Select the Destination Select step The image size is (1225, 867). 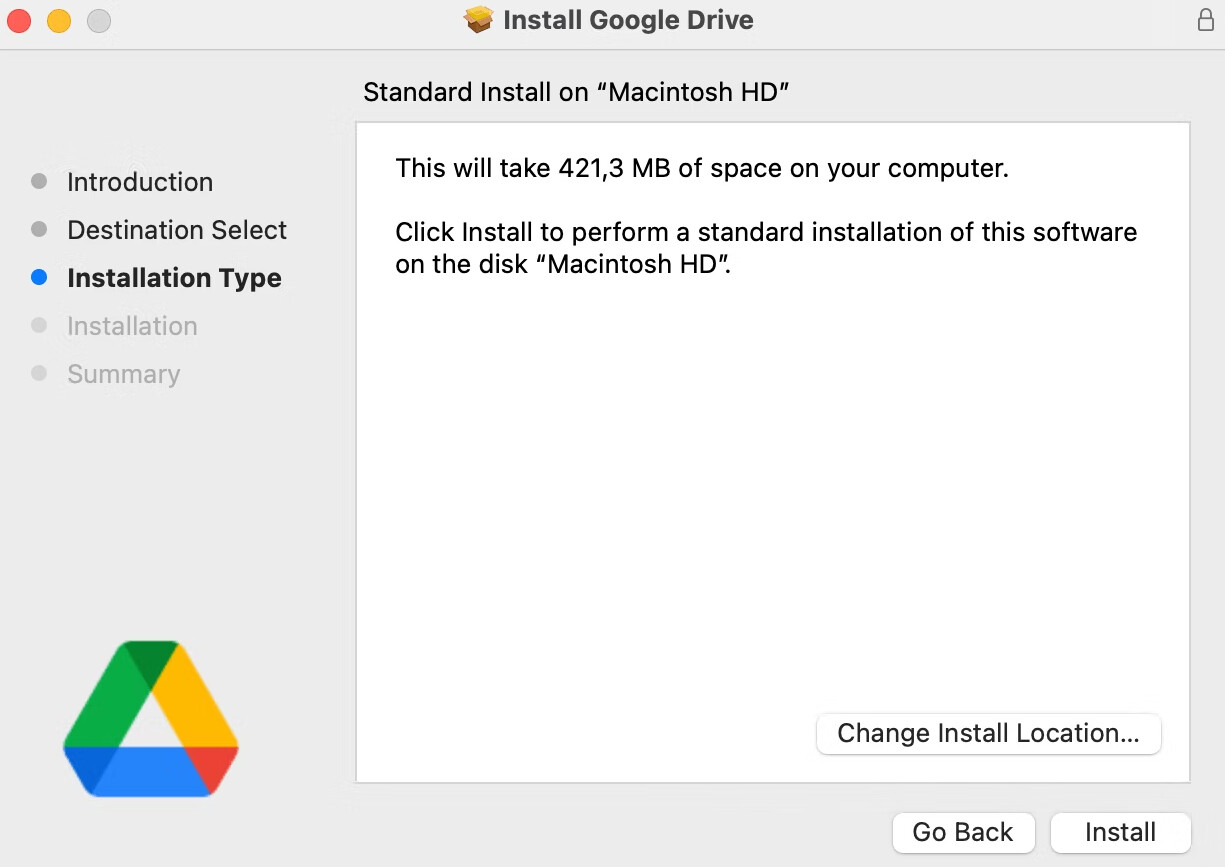pyautogui.click(x=177, y=230)
